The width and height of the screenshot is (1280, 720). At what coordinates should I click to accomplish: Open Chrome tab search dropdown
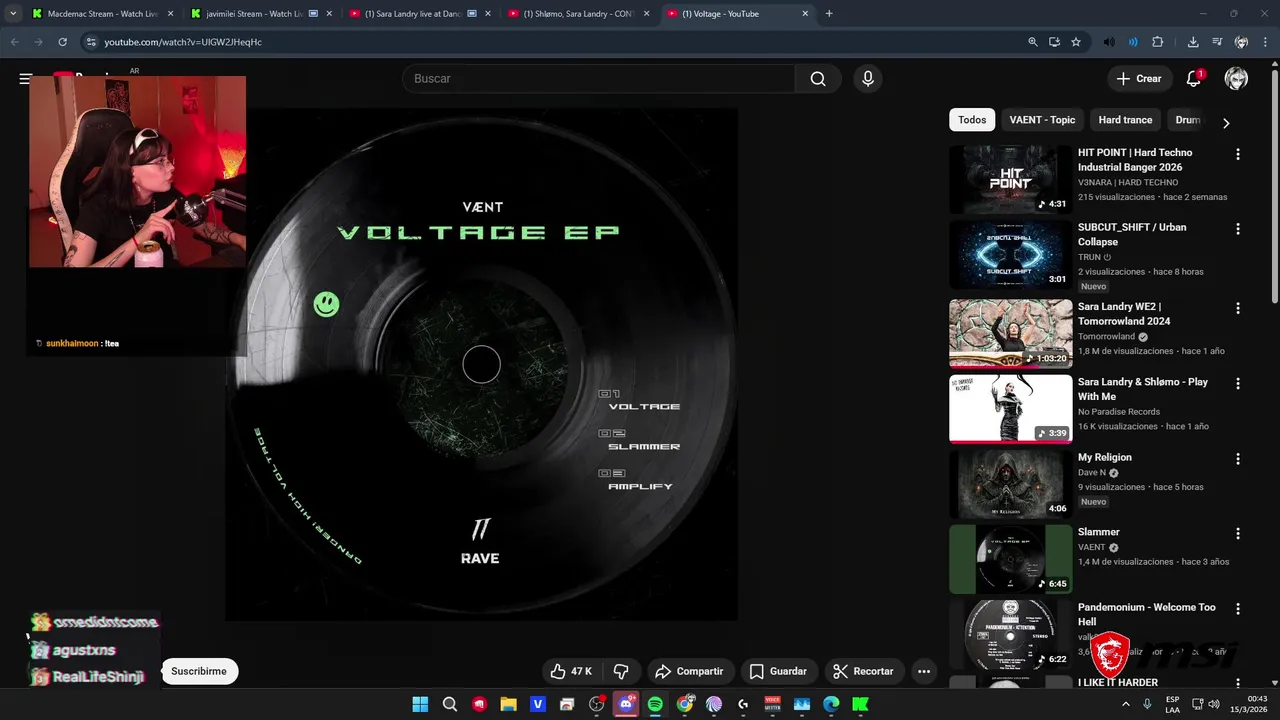[13, 14]
